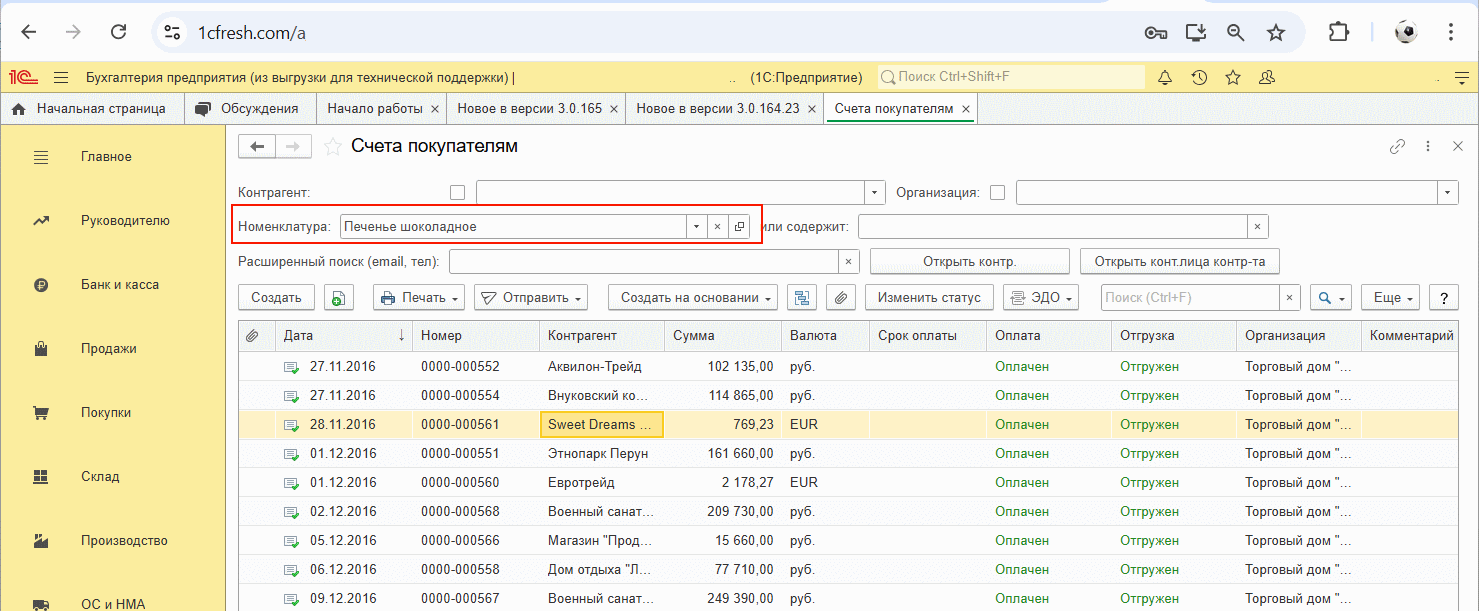The width and height of the screenshot is (1479, 611).
Task: Select the 209 730,00 amount cell
Action: point(723,512)
